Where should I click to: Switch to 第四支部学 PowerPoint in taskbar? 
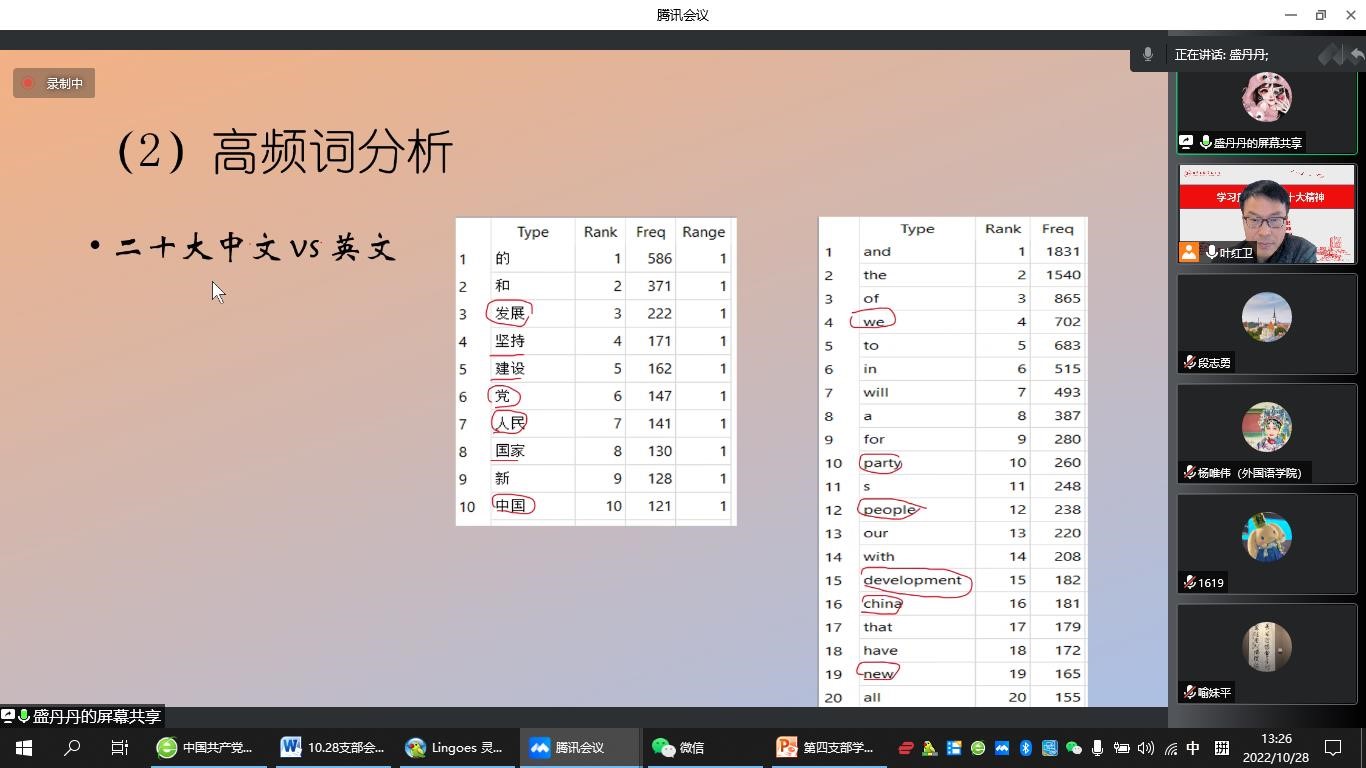pos(826,748)
